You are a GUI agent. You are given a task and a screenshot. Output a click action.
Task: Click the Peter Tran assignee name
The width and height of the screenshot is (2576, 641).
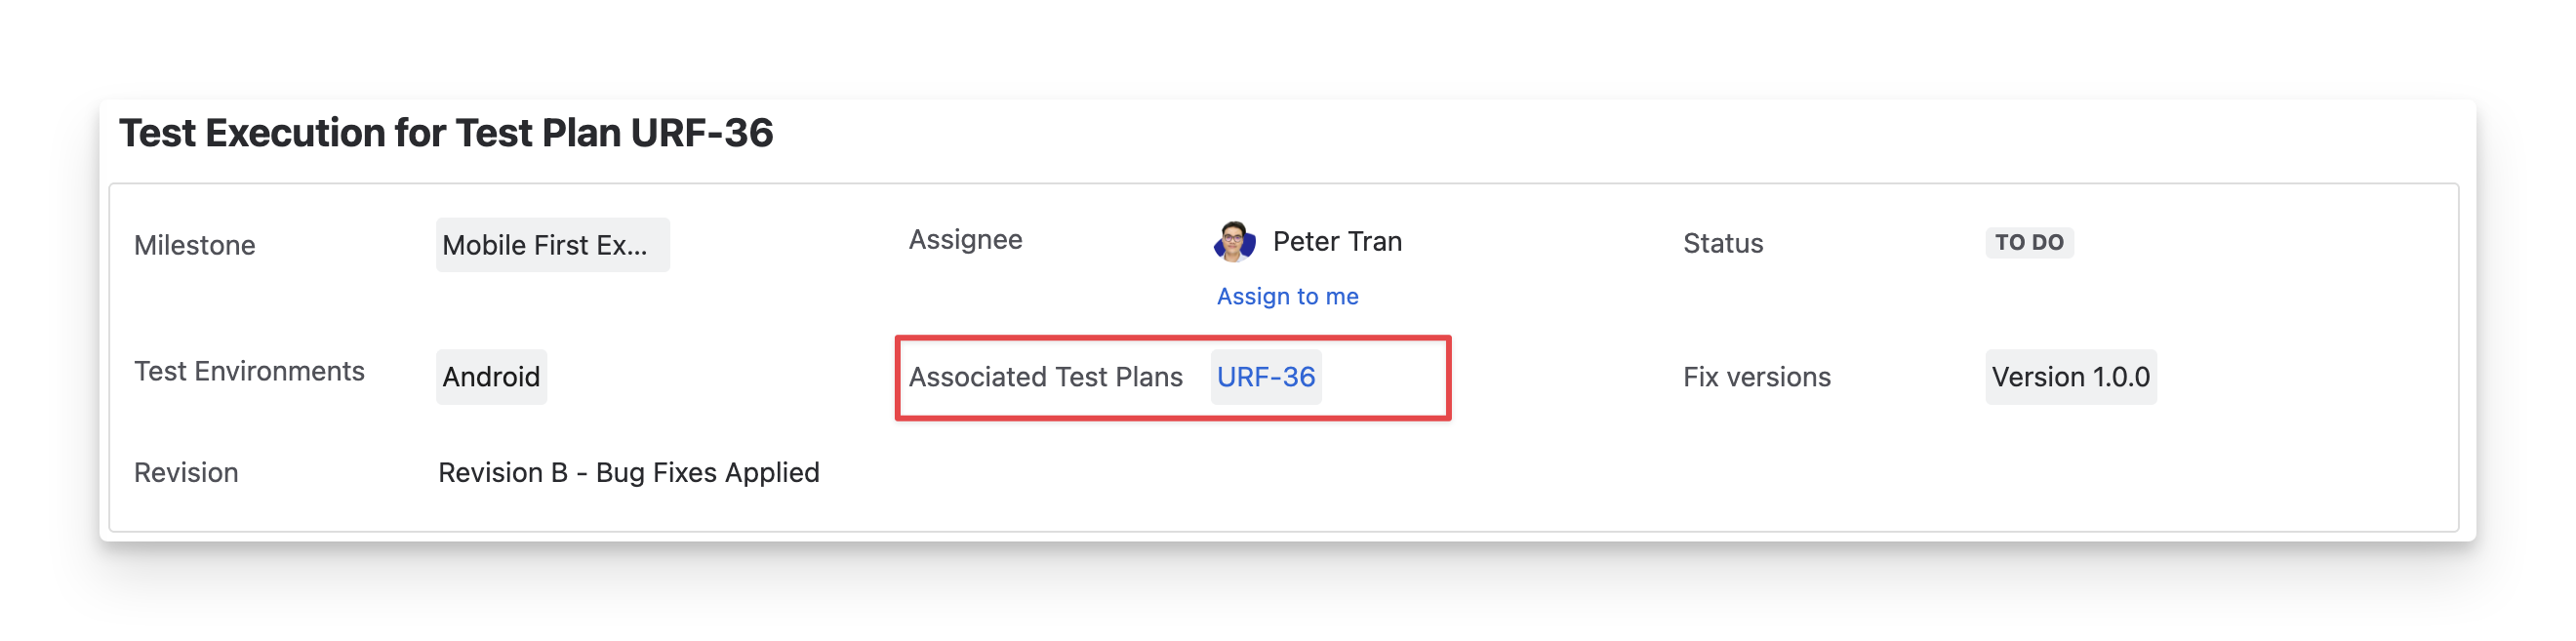pos(1337,242)
